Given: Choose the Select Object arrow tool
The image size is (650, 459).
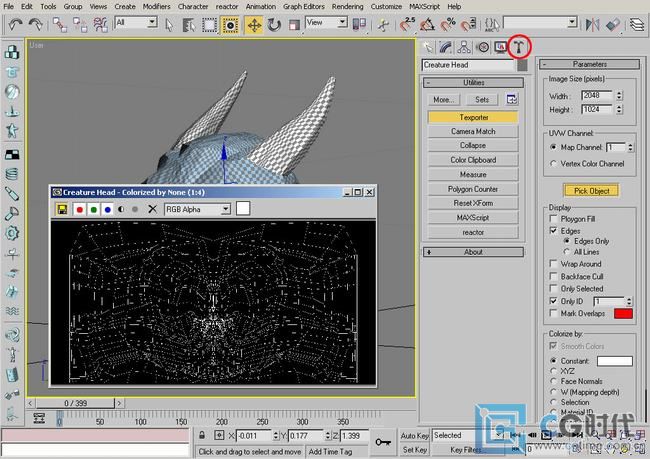Looking at the screenshot, I should point(169,25).
